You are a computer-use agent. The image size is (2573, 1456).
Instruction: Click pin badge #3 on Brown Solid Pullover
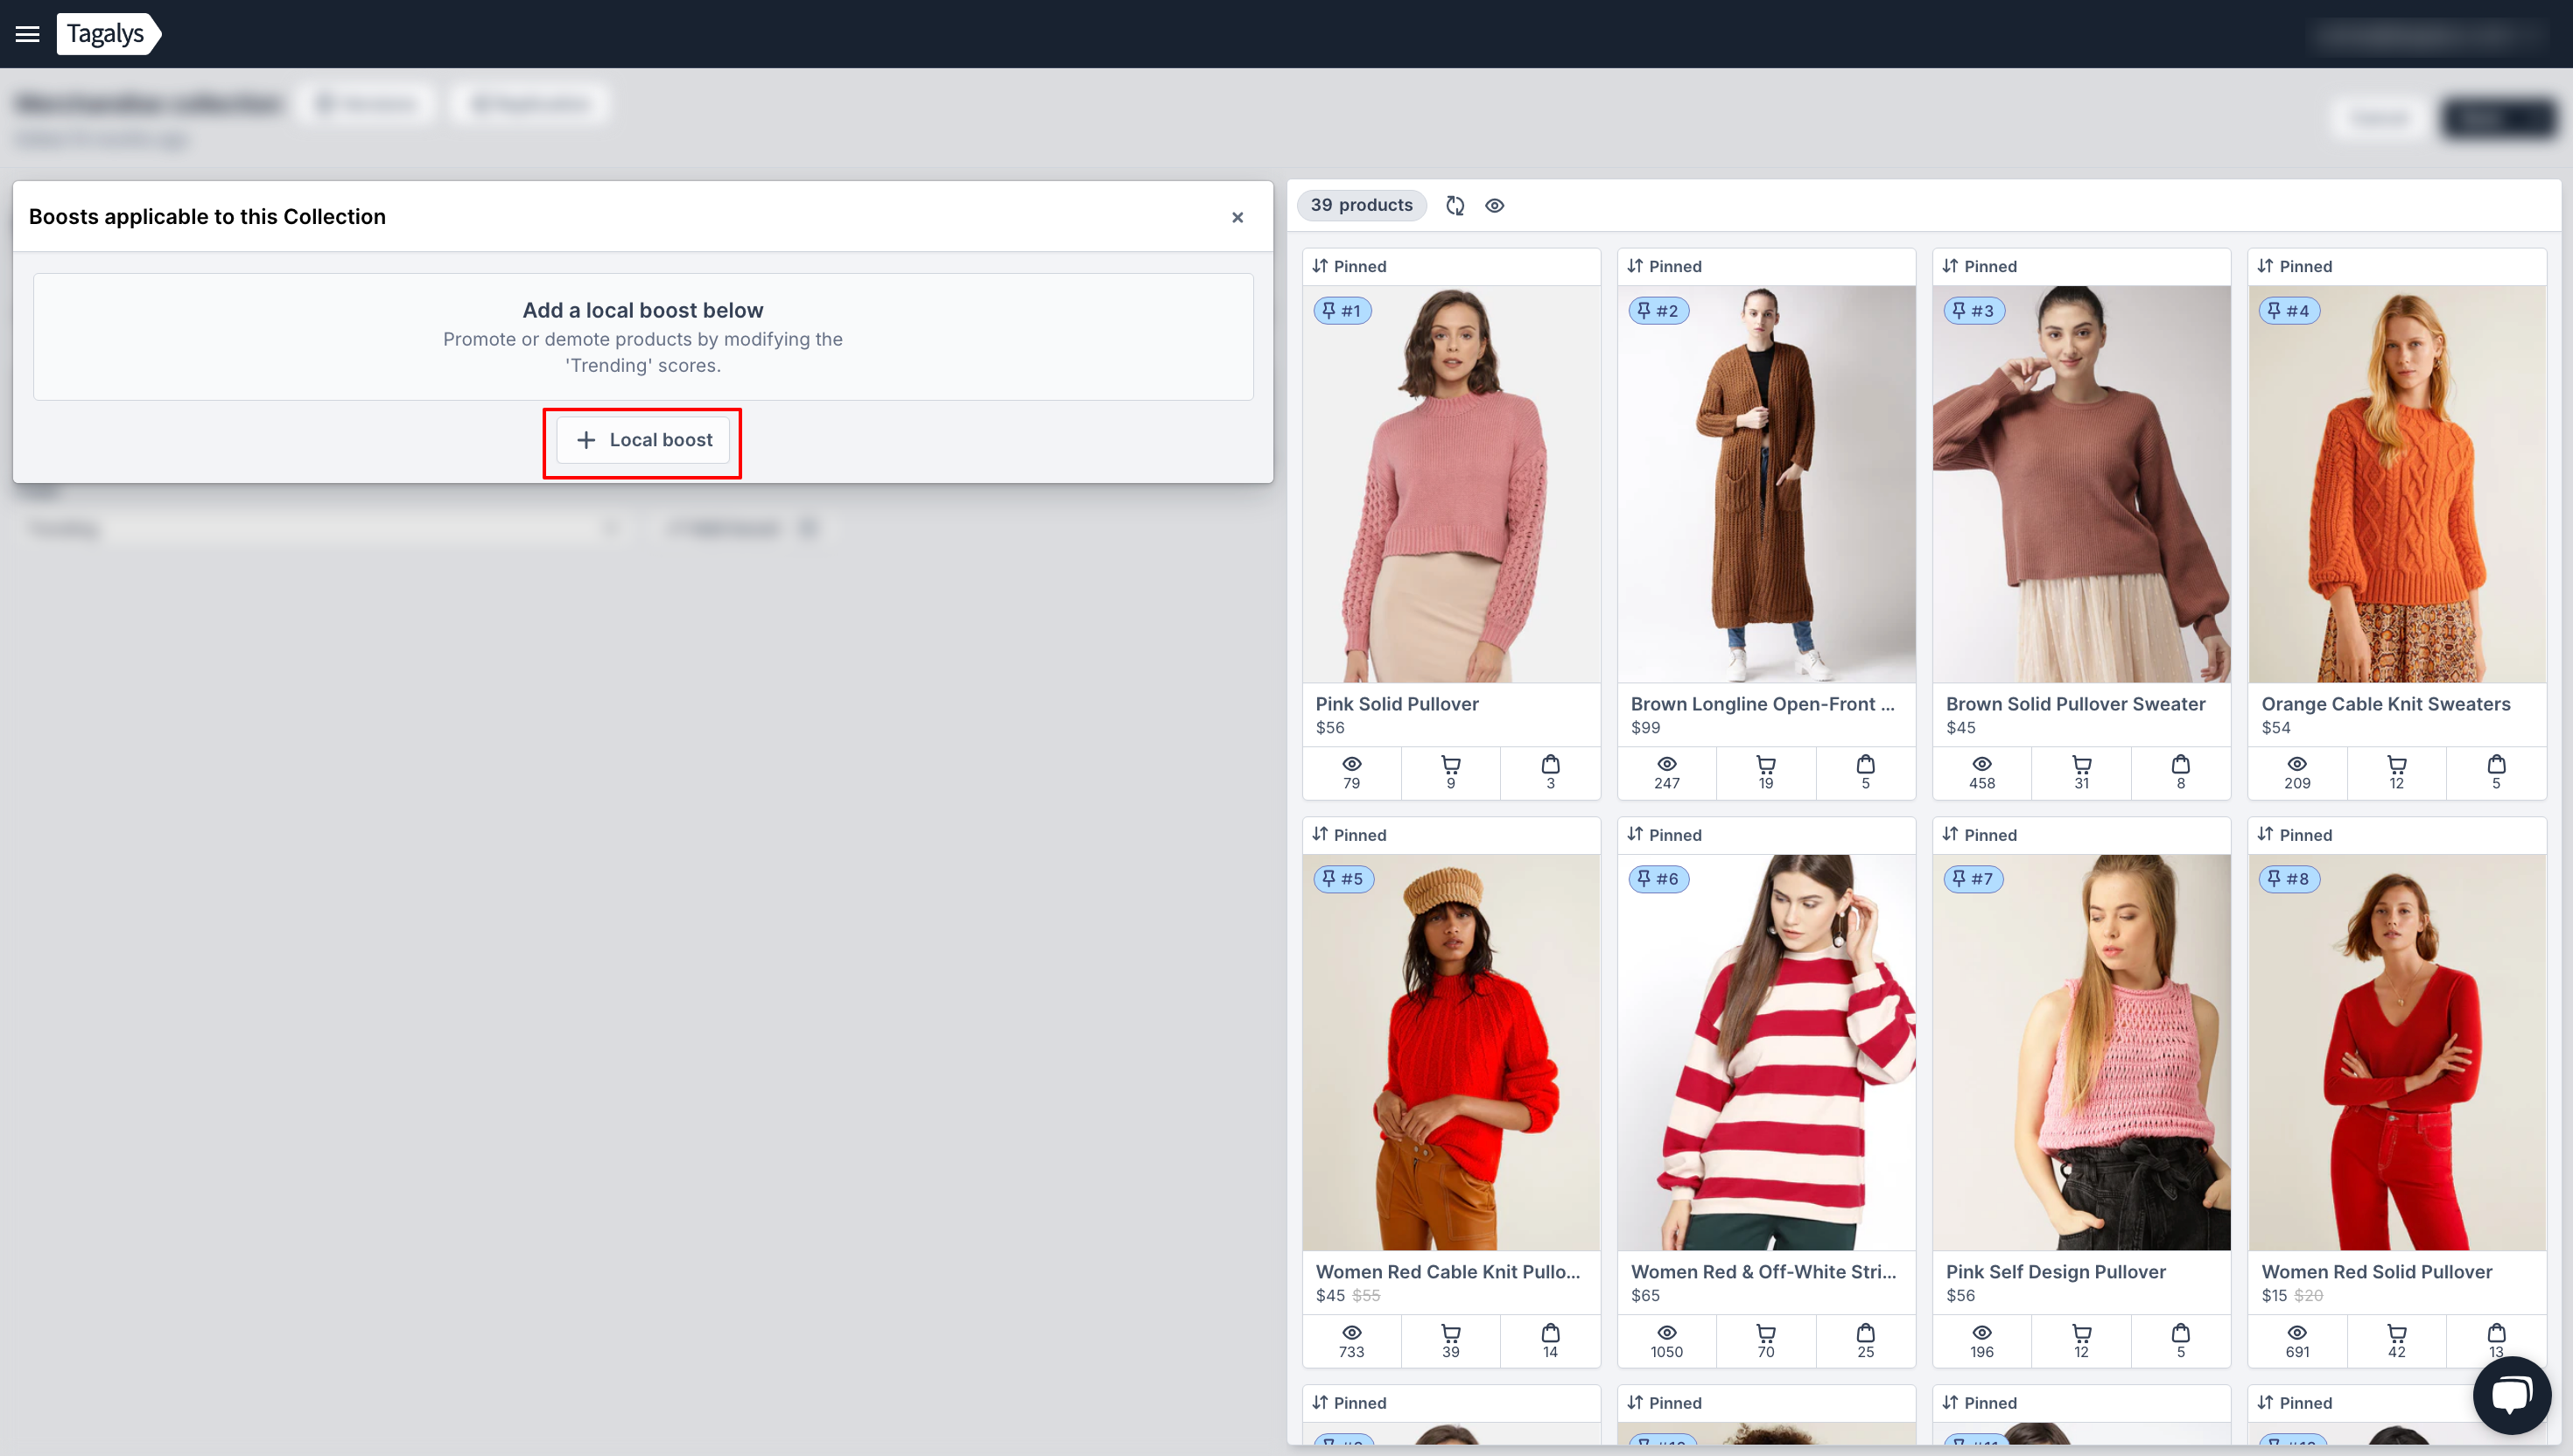click(x=1973, y=311)
